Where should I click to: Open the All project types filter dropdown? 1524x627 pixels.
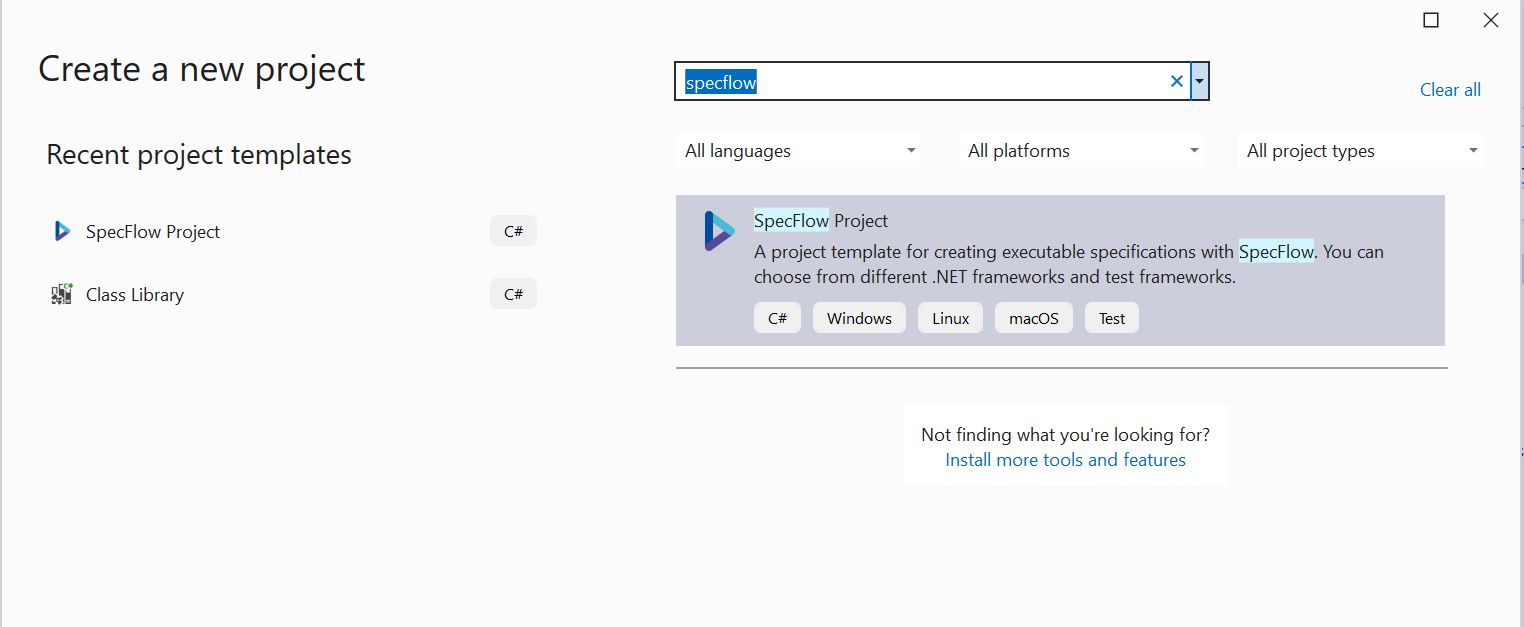(x=1361, y=151)
